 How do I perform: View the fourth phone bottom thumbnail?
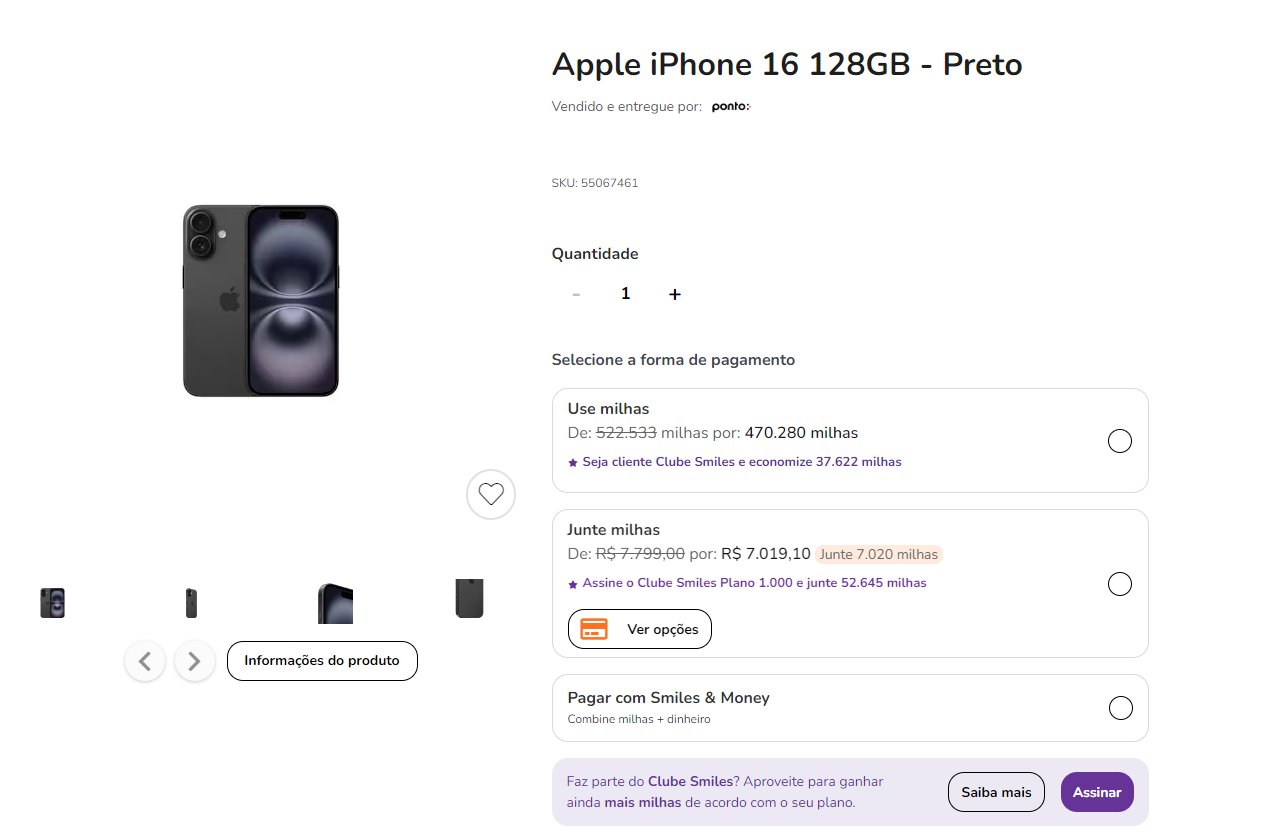pos(469,599)
